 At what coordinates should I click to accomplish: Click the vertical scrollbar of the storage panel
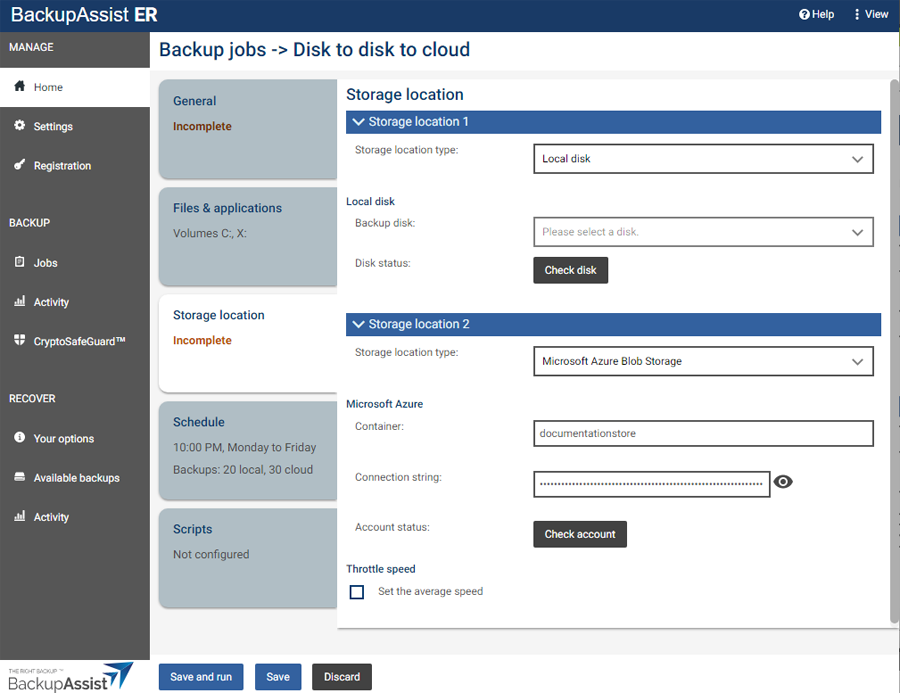894,350
